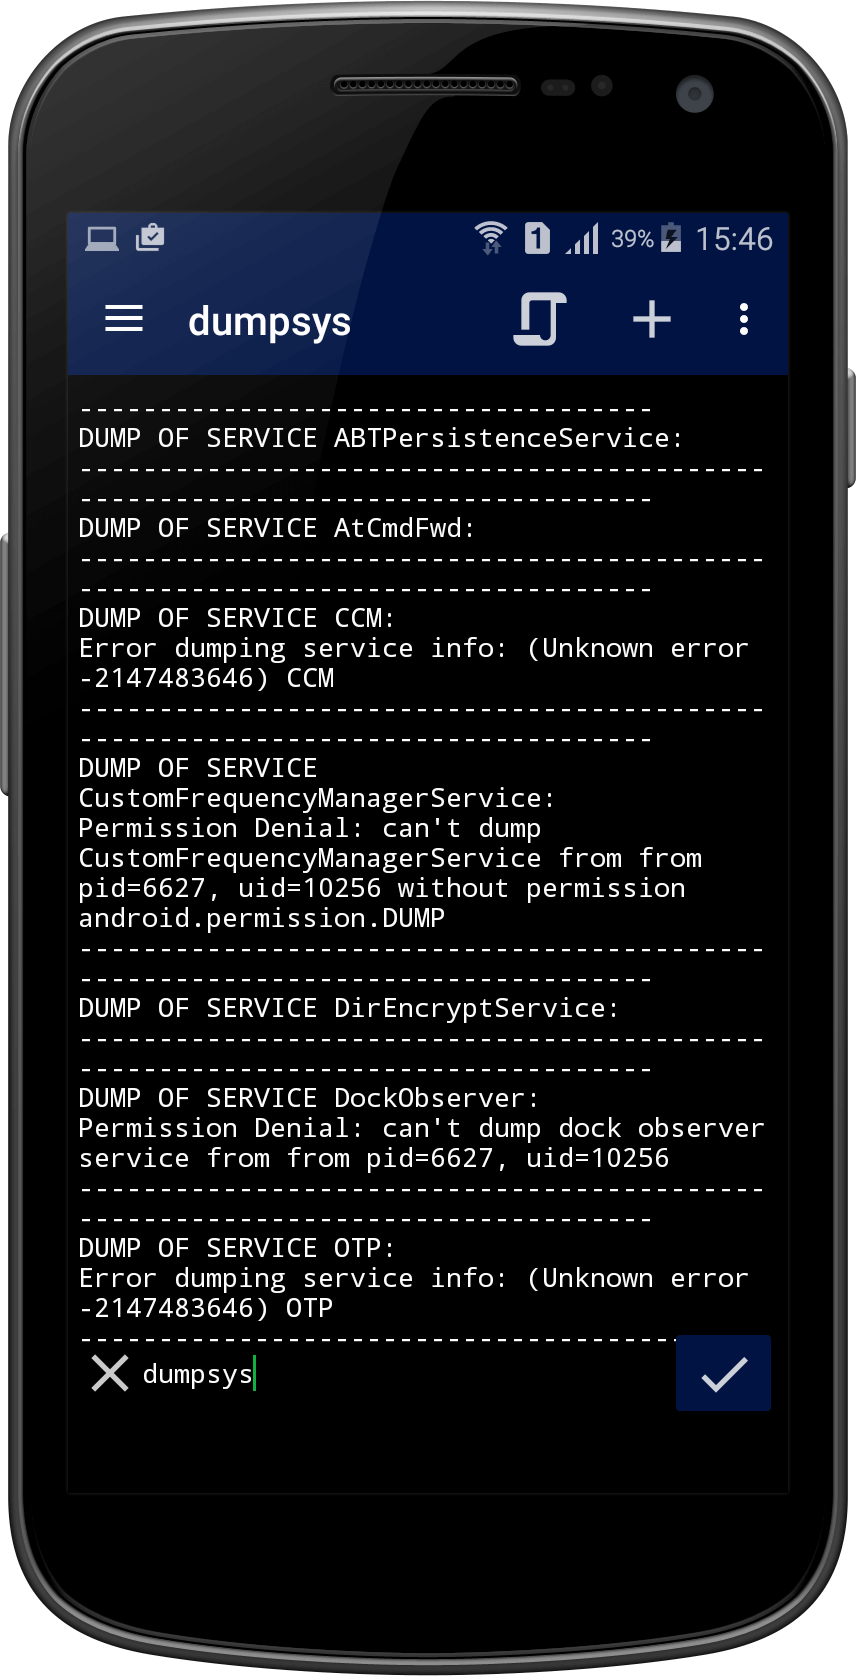Tap the DUMP OF SERVICE DockObserver line
Image resolution: width=856 pixels, height=1676 pixels.
coord(308,1098)
